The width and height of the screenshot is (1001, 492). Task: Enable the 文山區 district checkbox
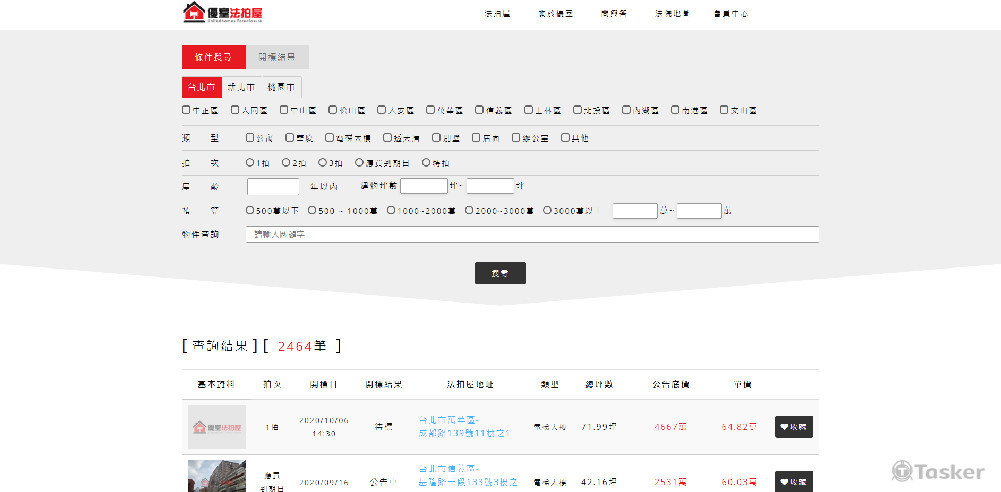click(725, 110)
